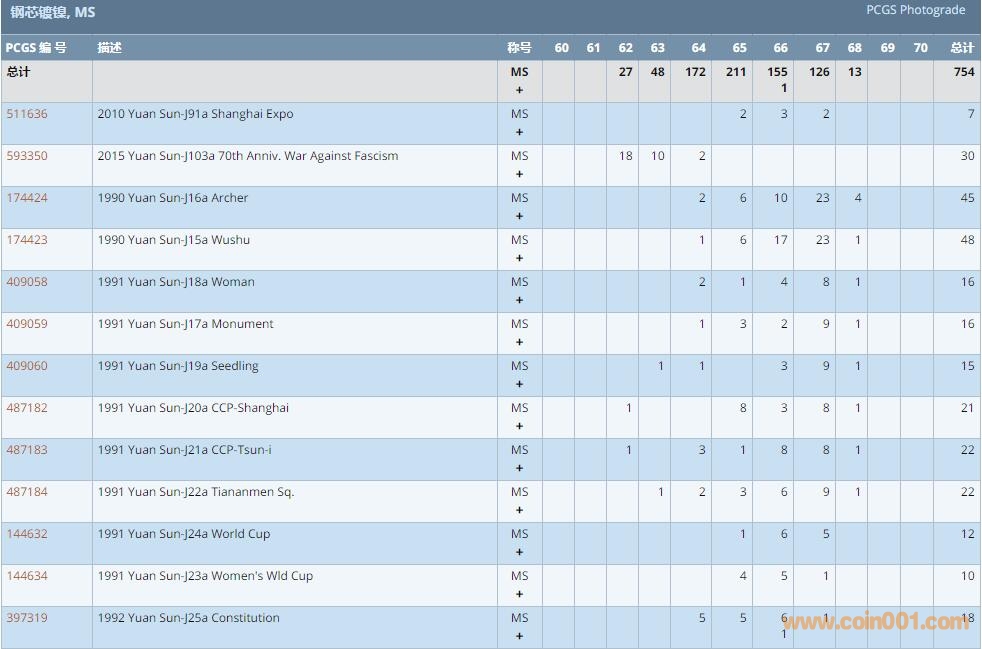Click PCGS number 174424 for Archer coin
The height and width of the screenshot is (649, 982).
click(27, 198)
